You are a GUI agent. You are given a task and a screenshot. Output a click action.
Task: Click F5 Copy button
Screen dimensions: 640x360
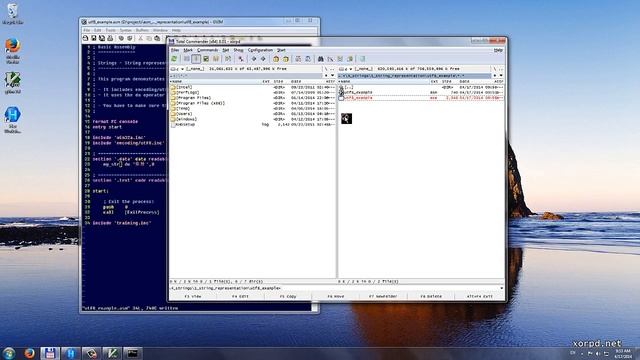288,296
